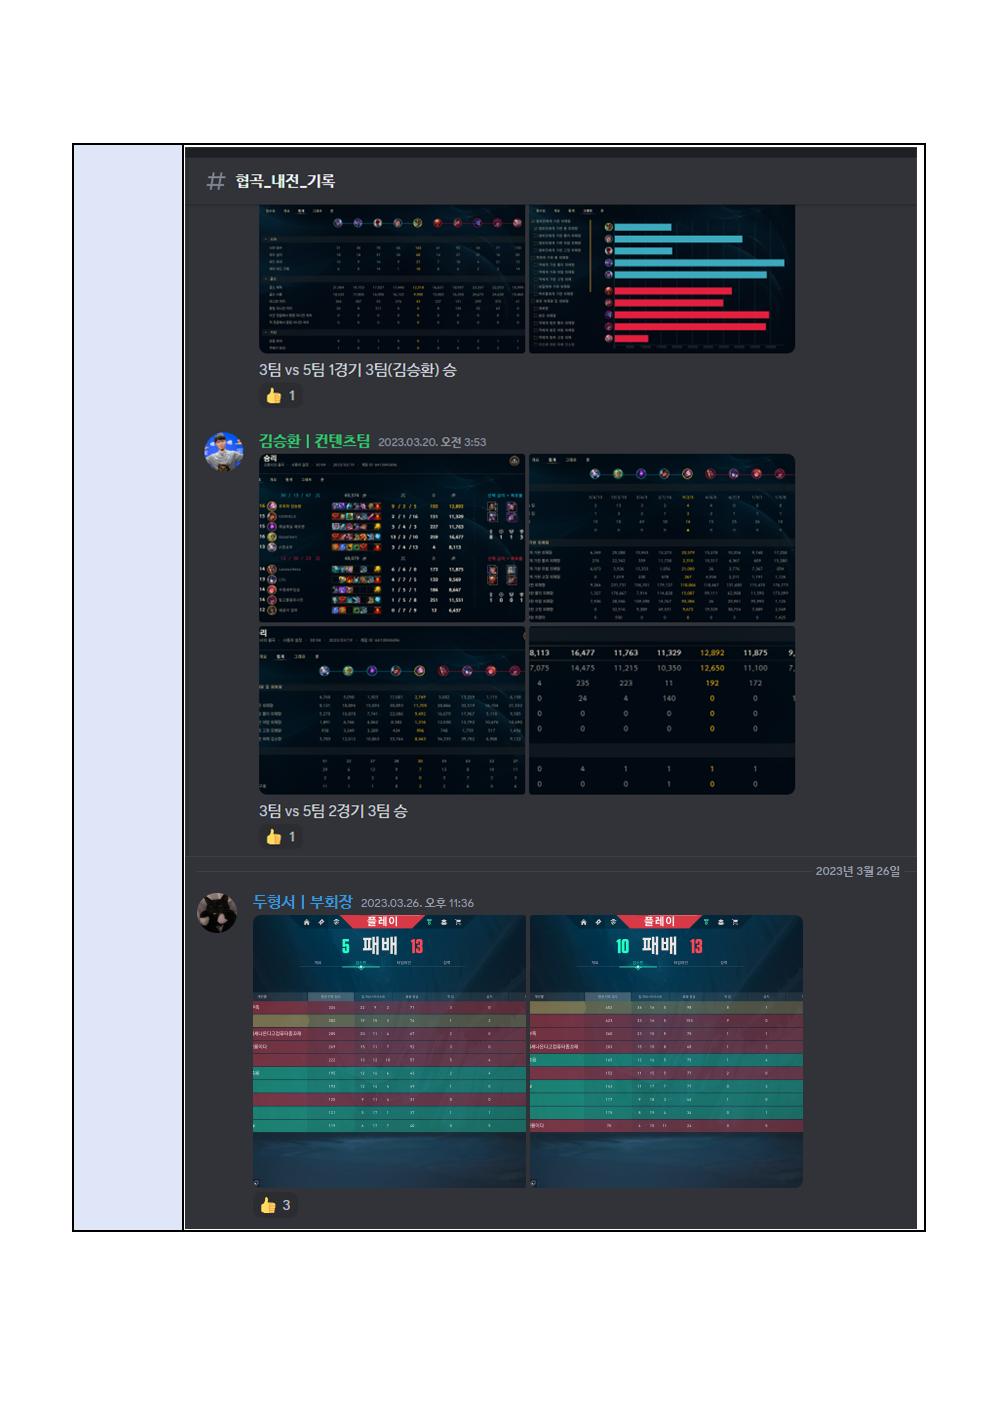Open the stats table screenshot at top left
This screenshot has height=1403, width=992.
coord(392,279)
